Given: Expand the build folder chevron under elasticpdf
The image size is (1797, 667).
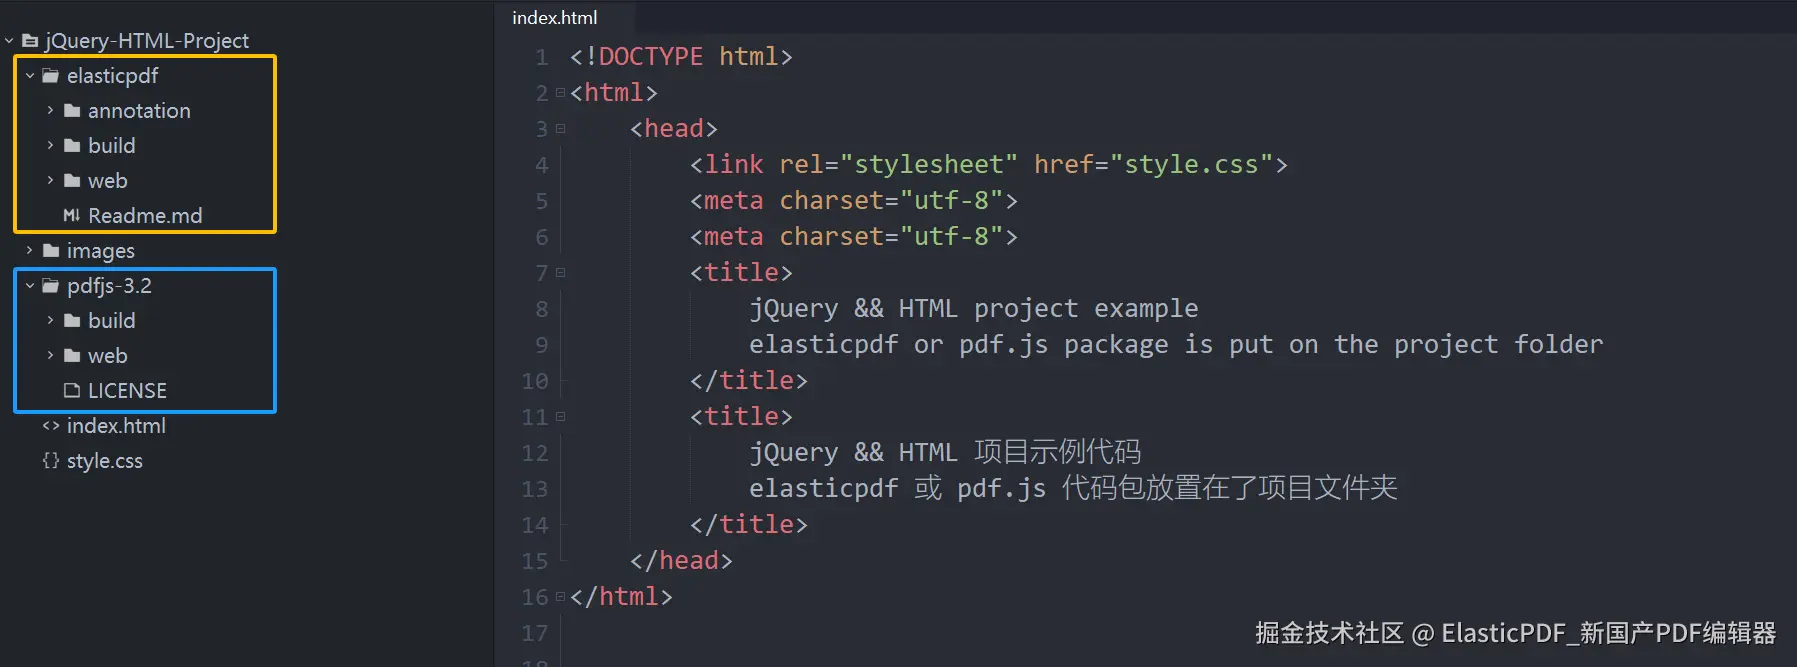Looking at the screenshot, I should tap(50, 146).
